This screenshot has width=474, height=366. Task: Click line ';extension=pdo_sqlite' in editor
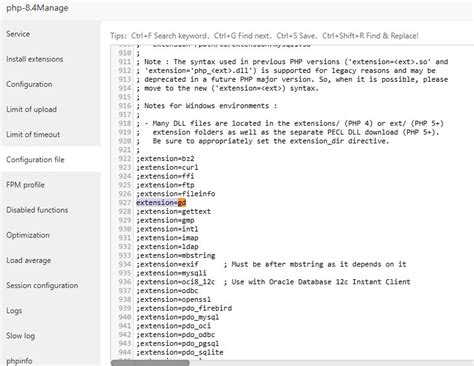tap(180, 352)
